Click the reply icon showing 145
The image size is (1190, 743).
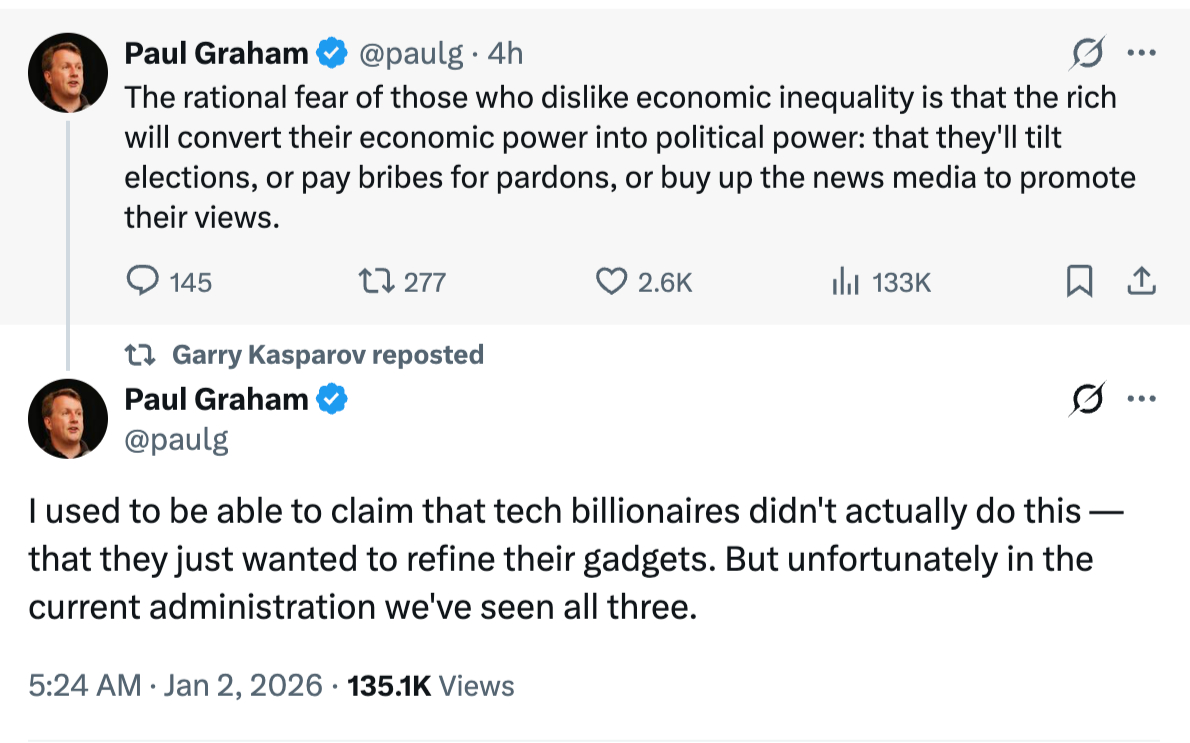pyautogui.click(x=144, y=283)
